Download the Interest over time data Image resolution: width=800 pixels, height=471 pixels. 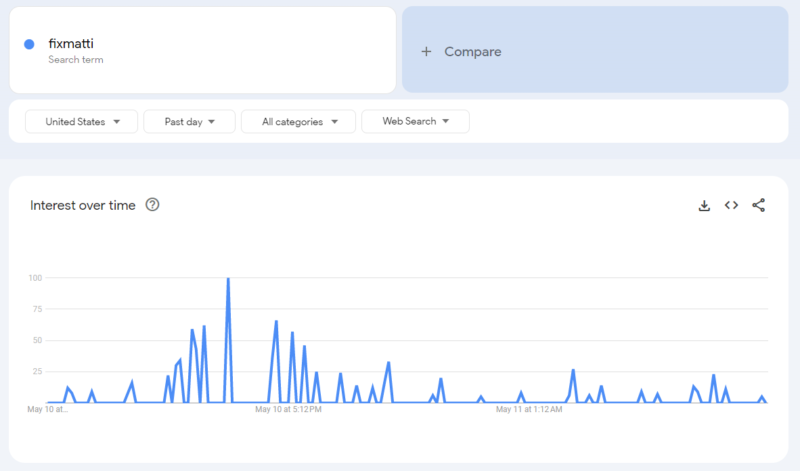(704, 205)
